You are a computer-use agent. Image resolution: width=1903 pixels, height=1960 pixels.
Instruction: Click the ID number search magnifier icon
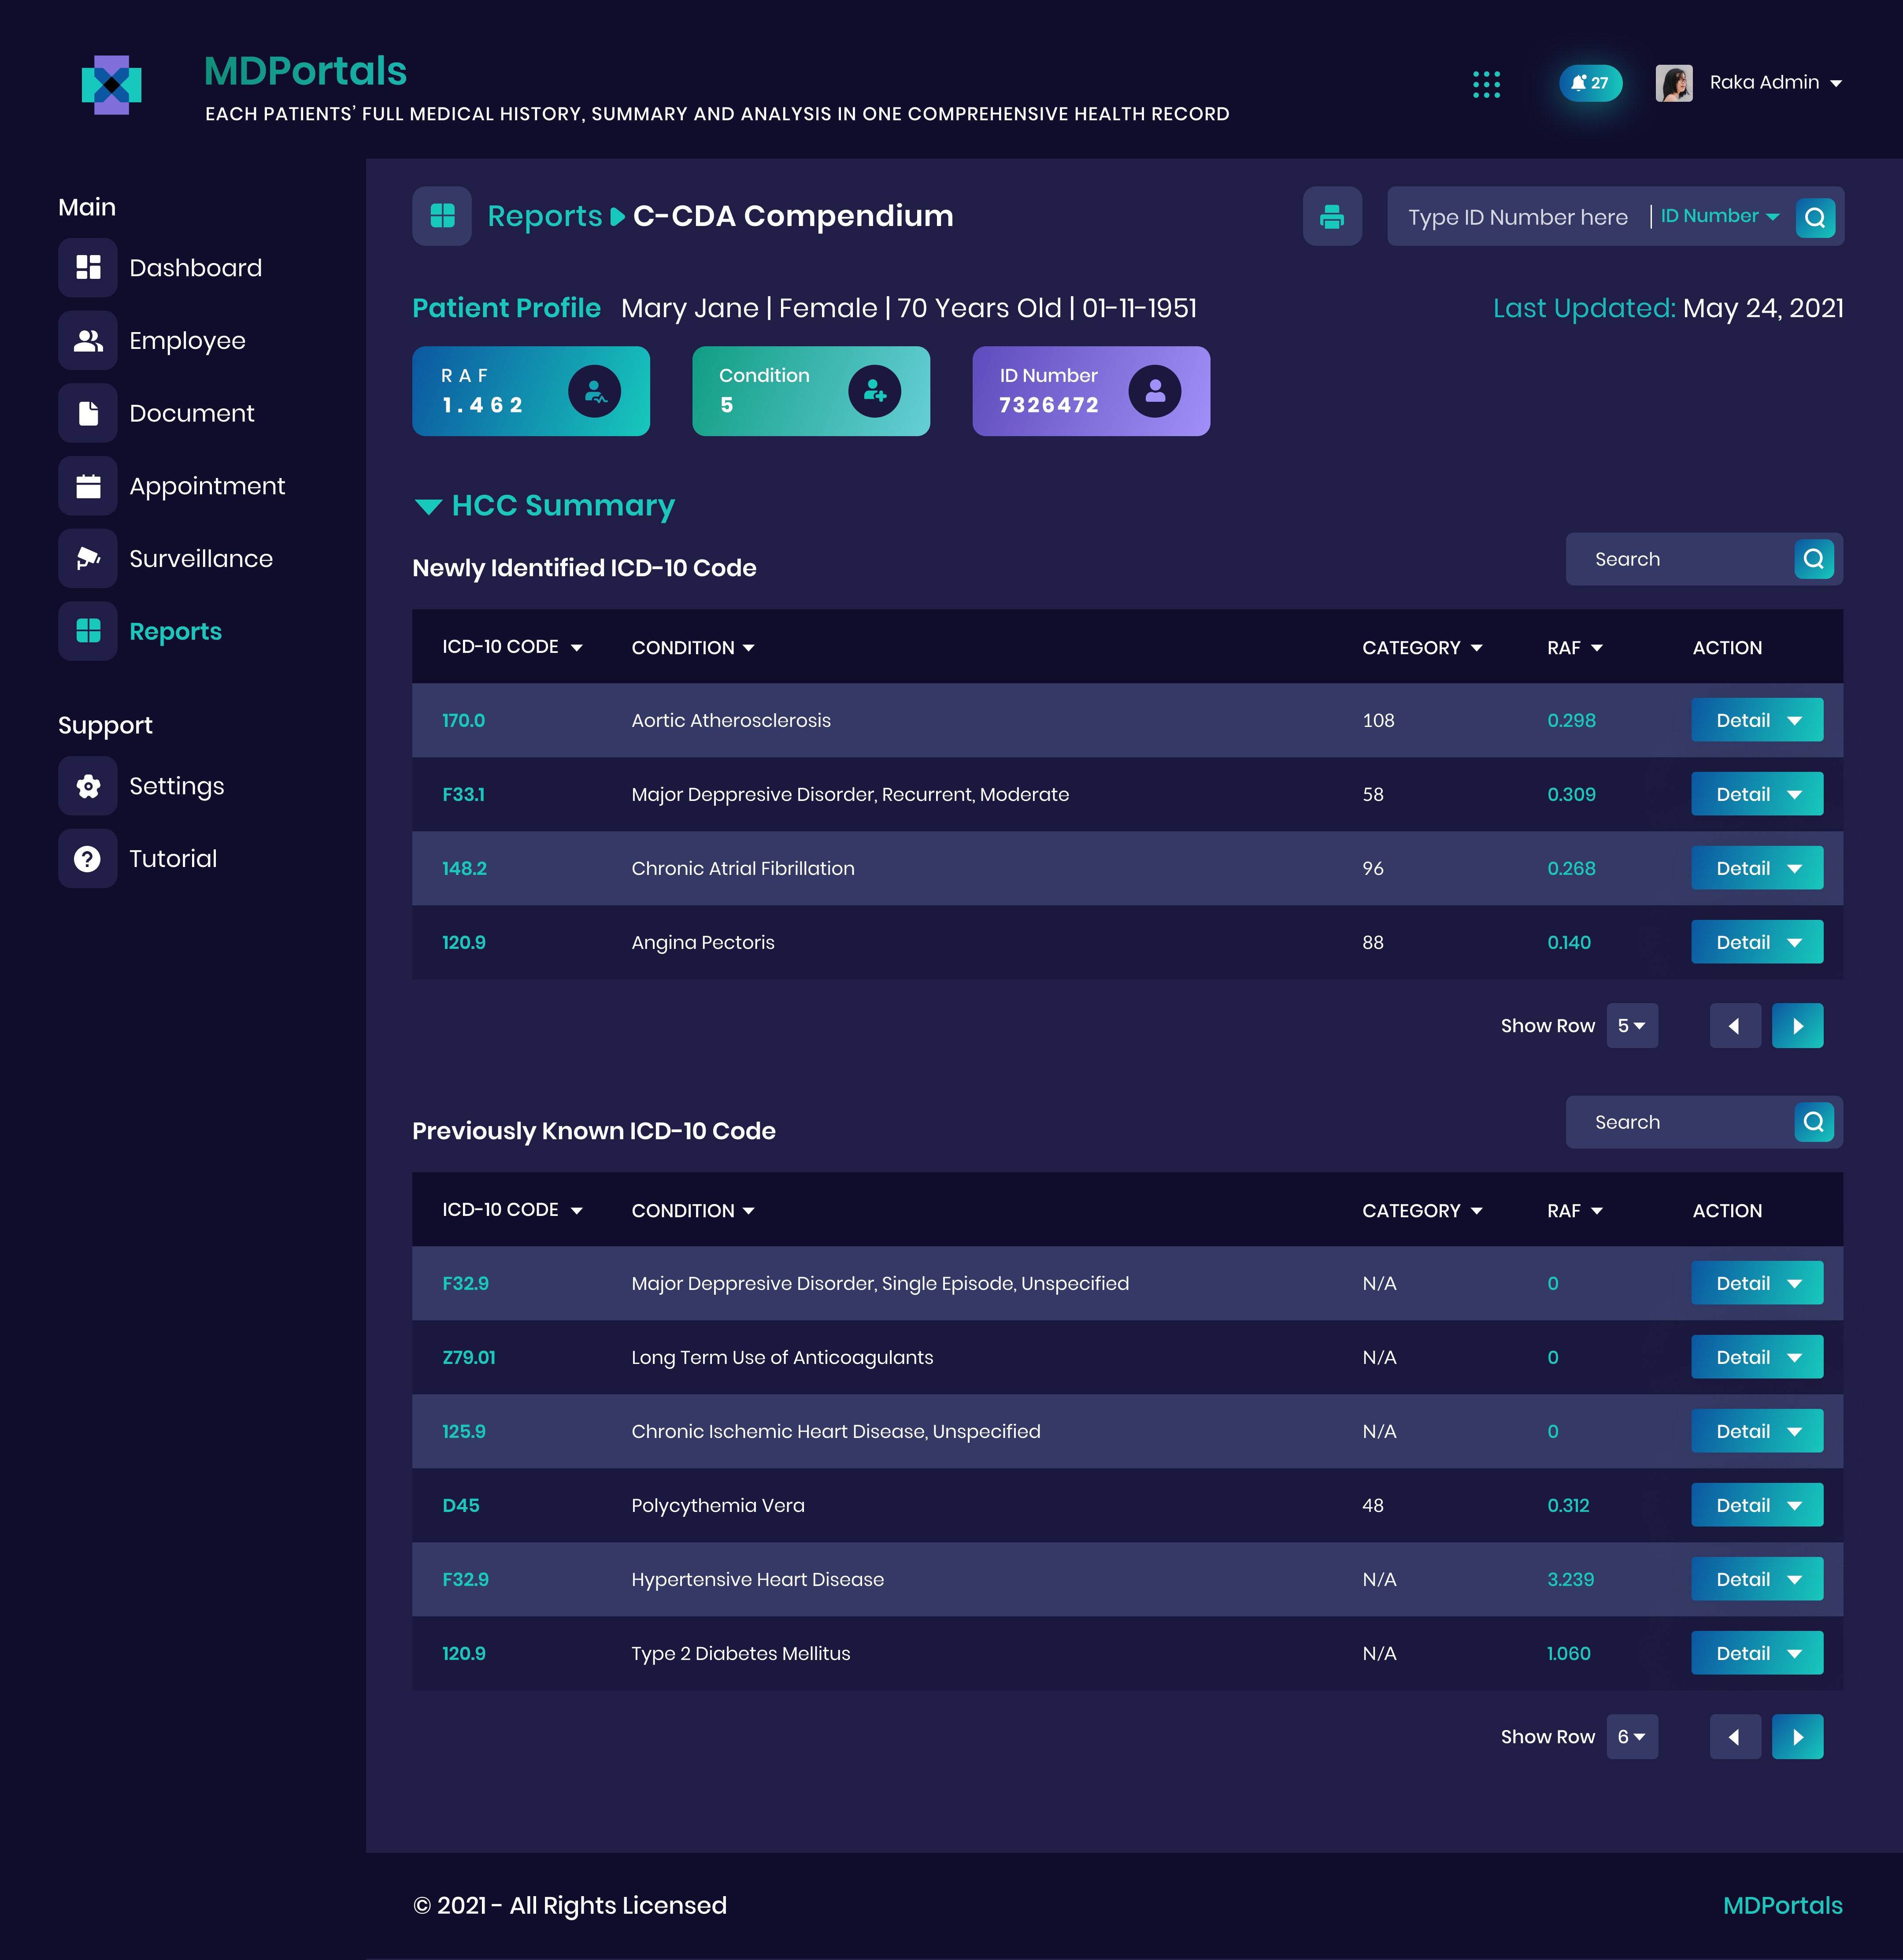pos(1815,217)
